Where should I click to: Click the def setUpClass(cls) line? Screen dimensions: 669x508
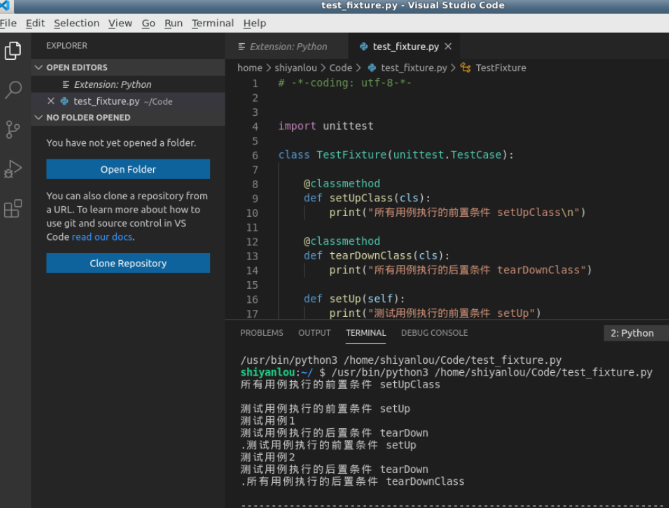click(367, 198)
